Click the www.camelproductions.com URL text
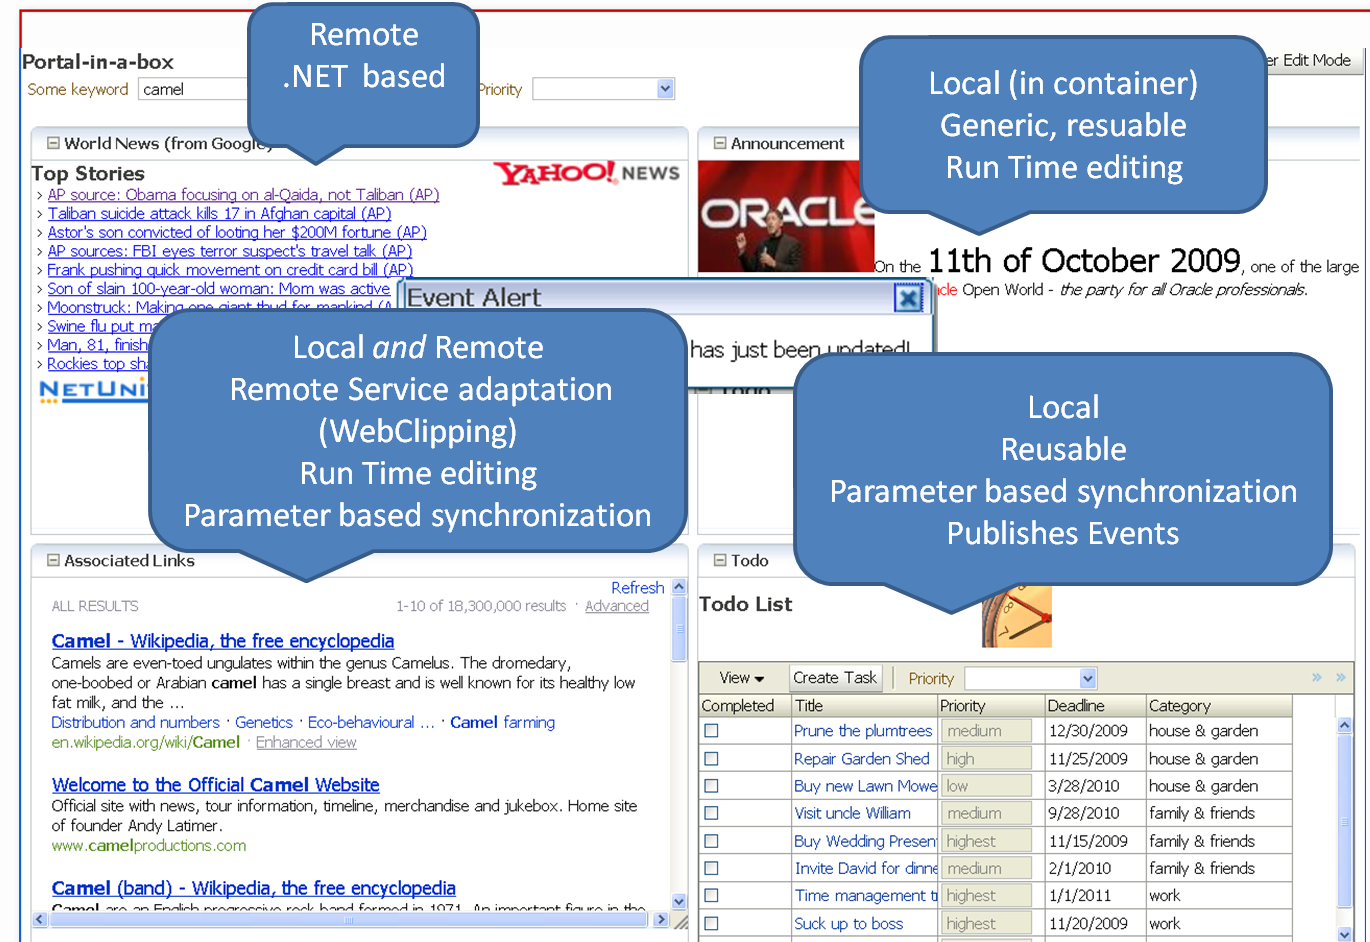1370x942 pixels. (x=149, y=846)
